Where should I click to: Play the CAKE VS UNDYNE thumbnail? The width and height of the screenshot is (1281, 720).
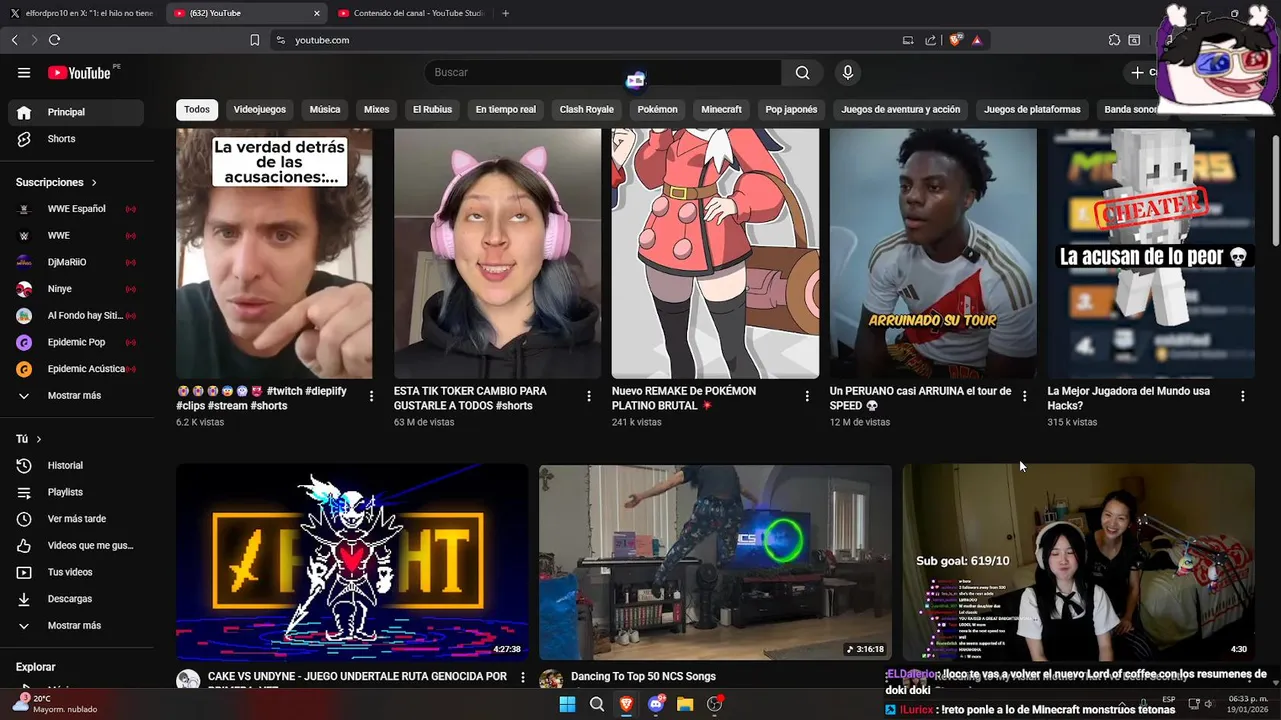coord(352,562)
